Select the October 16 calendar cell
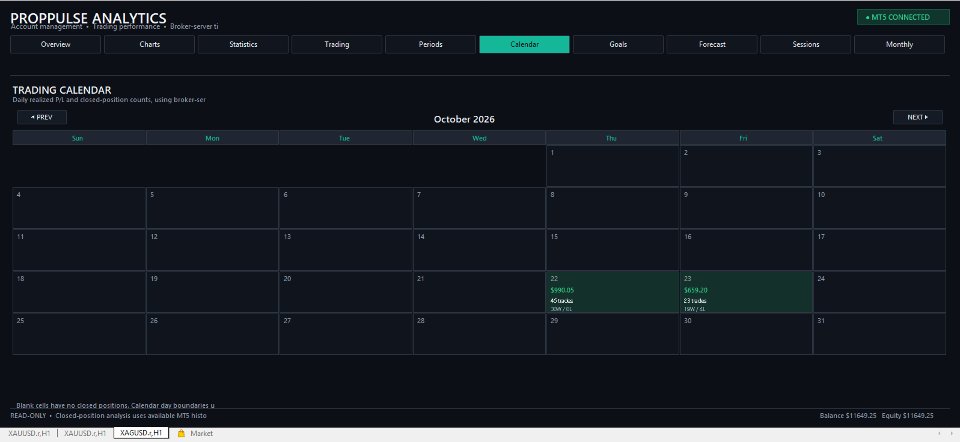Viewport: 960px width, 442px height. 746,250
